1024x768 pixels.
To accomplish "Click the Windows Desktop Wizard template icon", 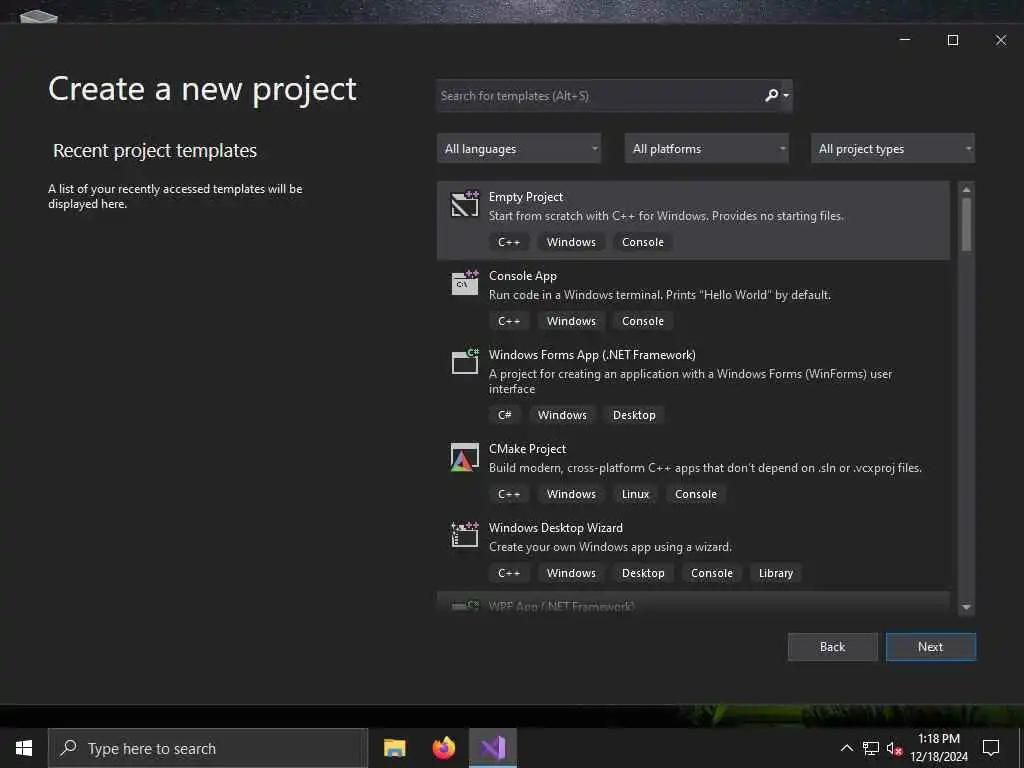I will pyautogui.click(x=464, y=535).
